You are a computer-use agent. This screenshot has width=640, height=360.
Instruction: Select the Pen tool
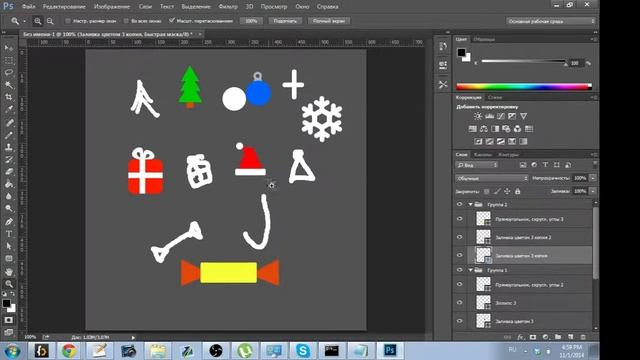pyautogui.click(x=9, y=222)
